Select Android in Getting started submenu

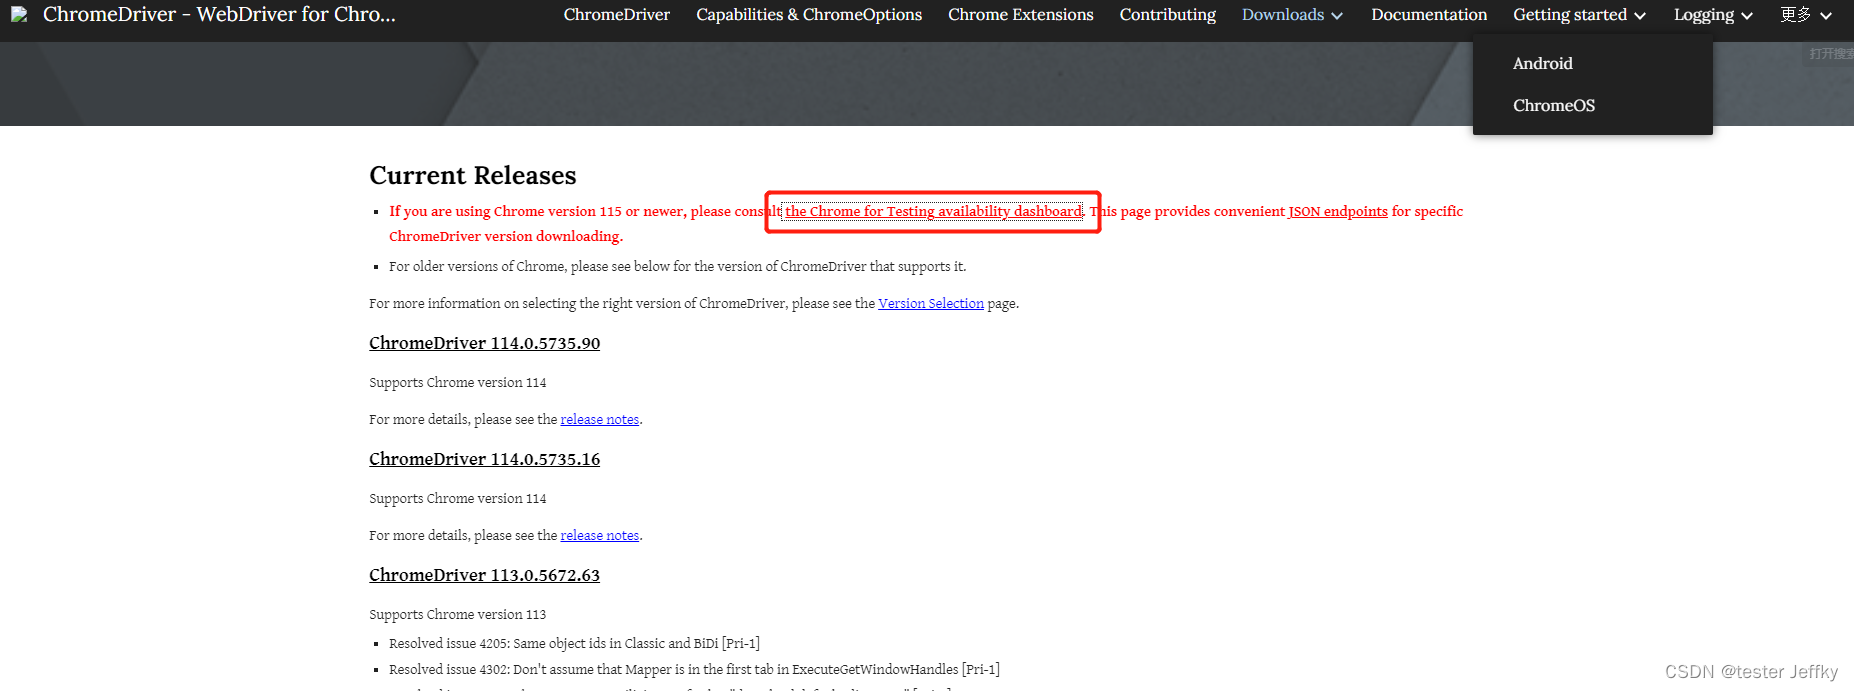pos(1542,63)
